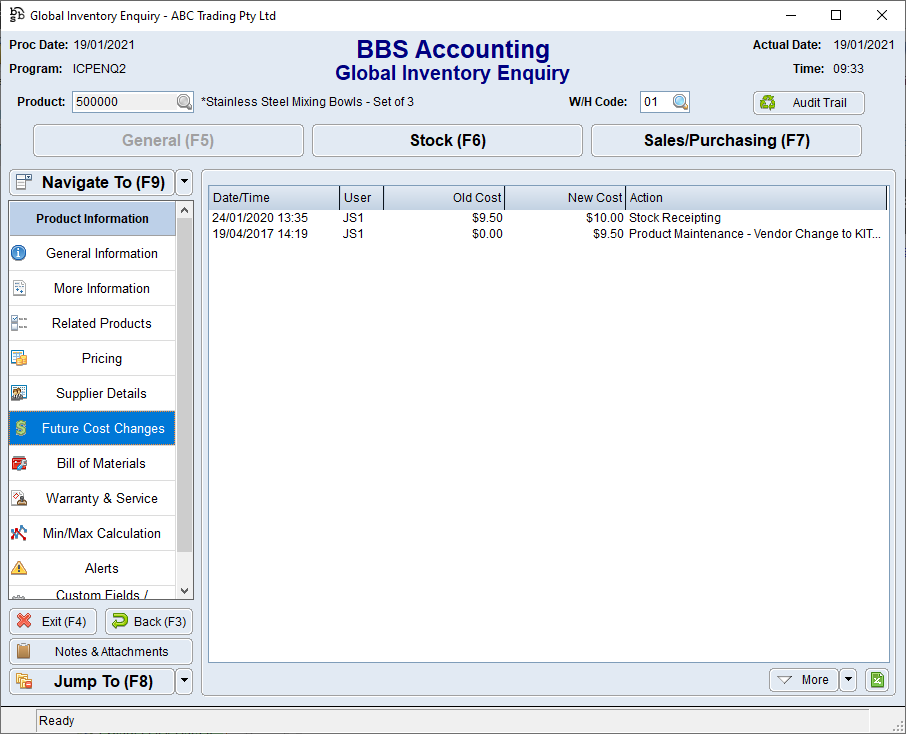Export the grid using the Excel icon
This screenshot has width=906, height=734.
[877, 680]
